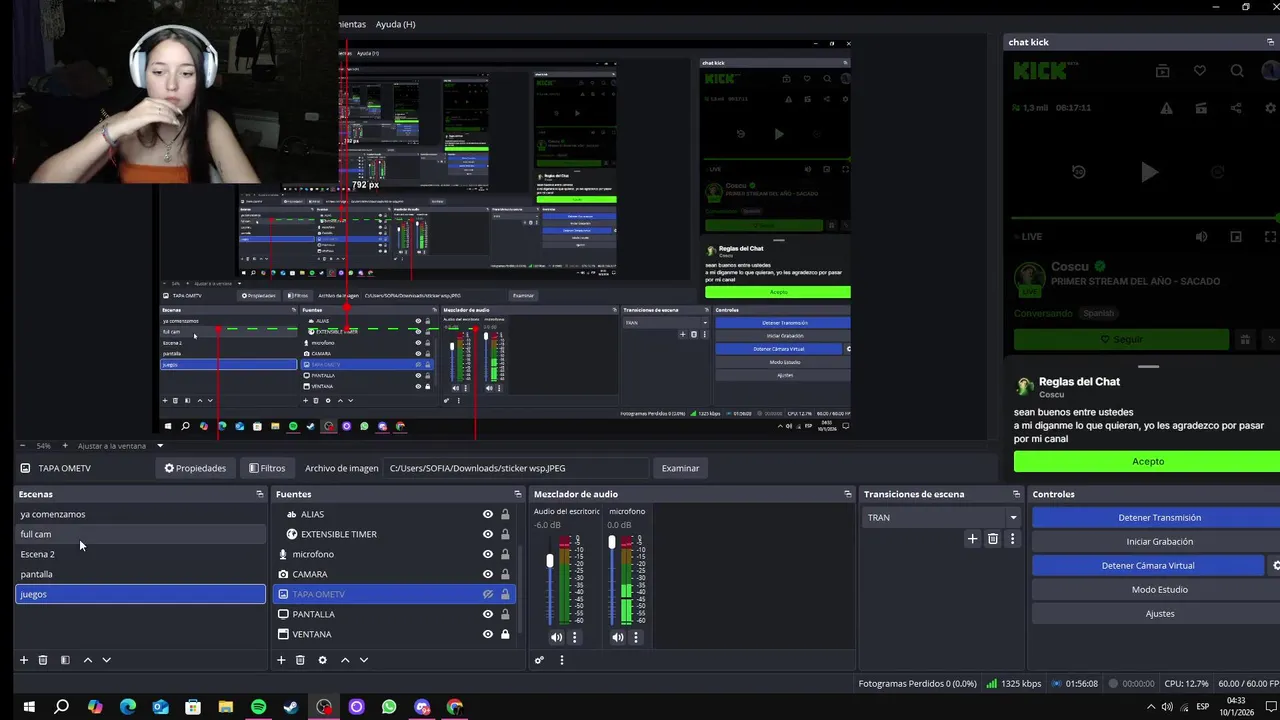Click the Kick heart following icon
This screenshot has width=1280, height=720.
(x=1200, y=71)
